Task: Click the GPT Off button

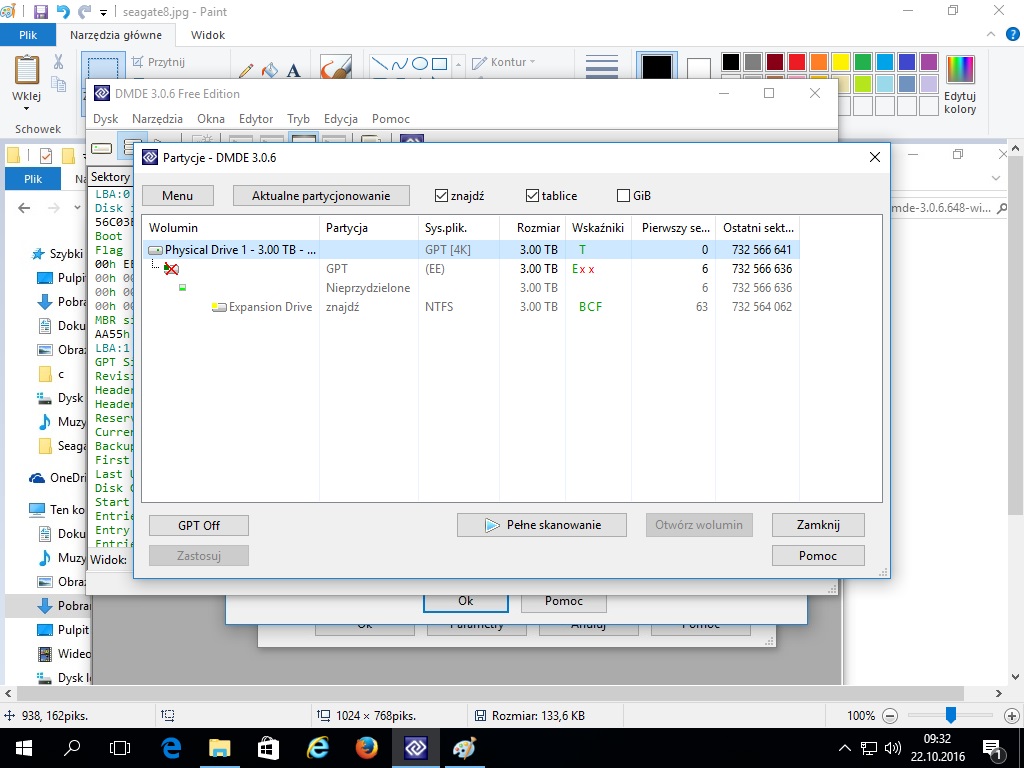Action: point(199,526)
